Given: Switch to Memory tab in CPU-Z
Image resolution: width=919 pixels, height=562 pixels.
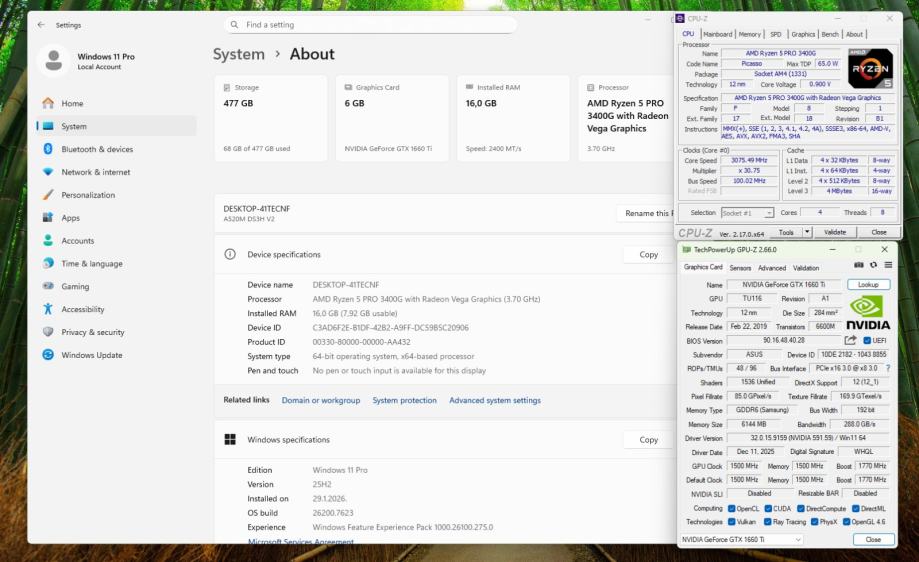Looking at the screenshot, I should coord(750,34).
